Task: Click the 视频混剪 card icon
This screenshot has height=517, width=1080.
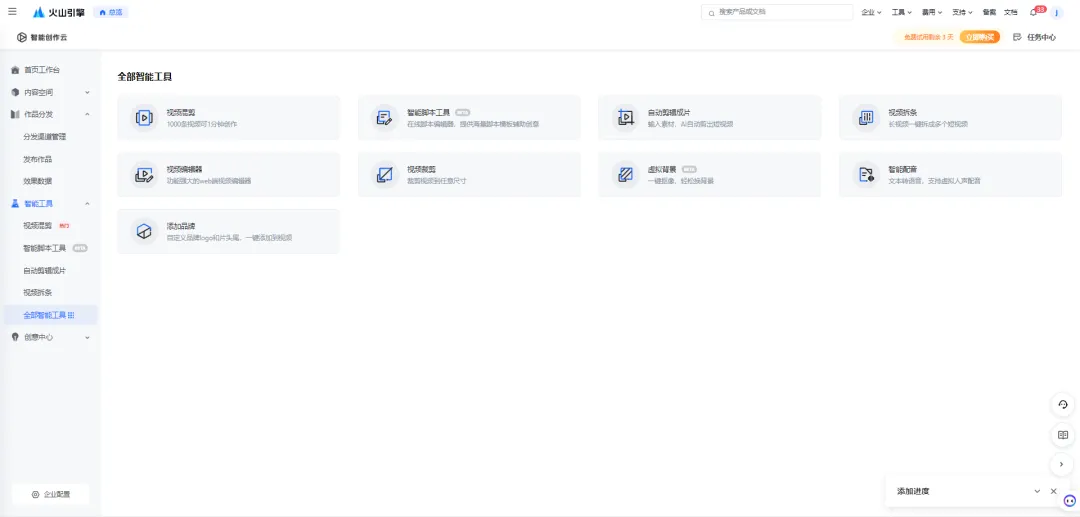Action: click(x=143, y=118)
